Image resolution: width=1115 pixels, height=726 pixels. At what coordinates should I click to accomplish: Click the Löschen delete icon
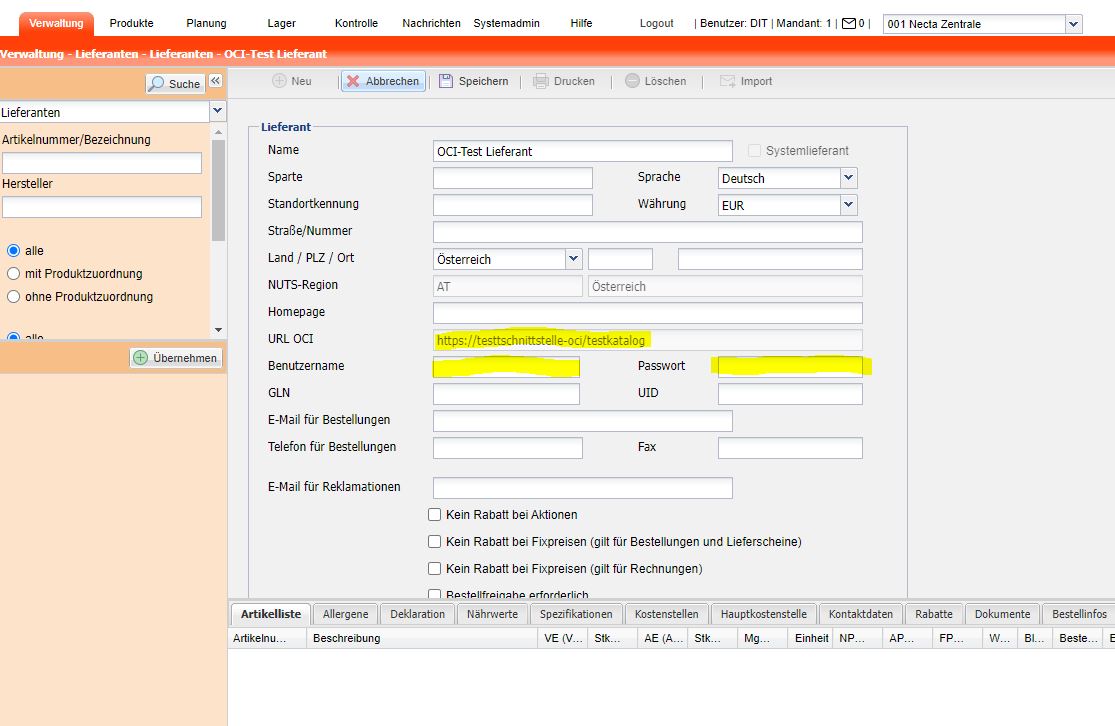(632, 81)
